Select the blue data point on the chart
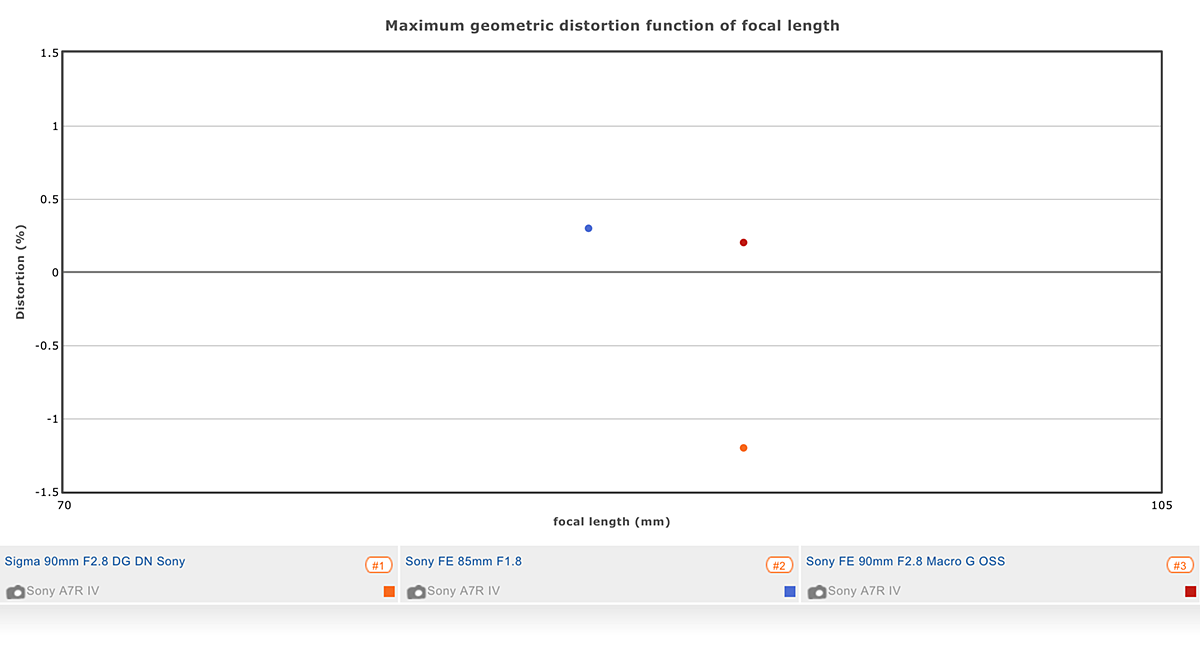 (x=588, y=228)
